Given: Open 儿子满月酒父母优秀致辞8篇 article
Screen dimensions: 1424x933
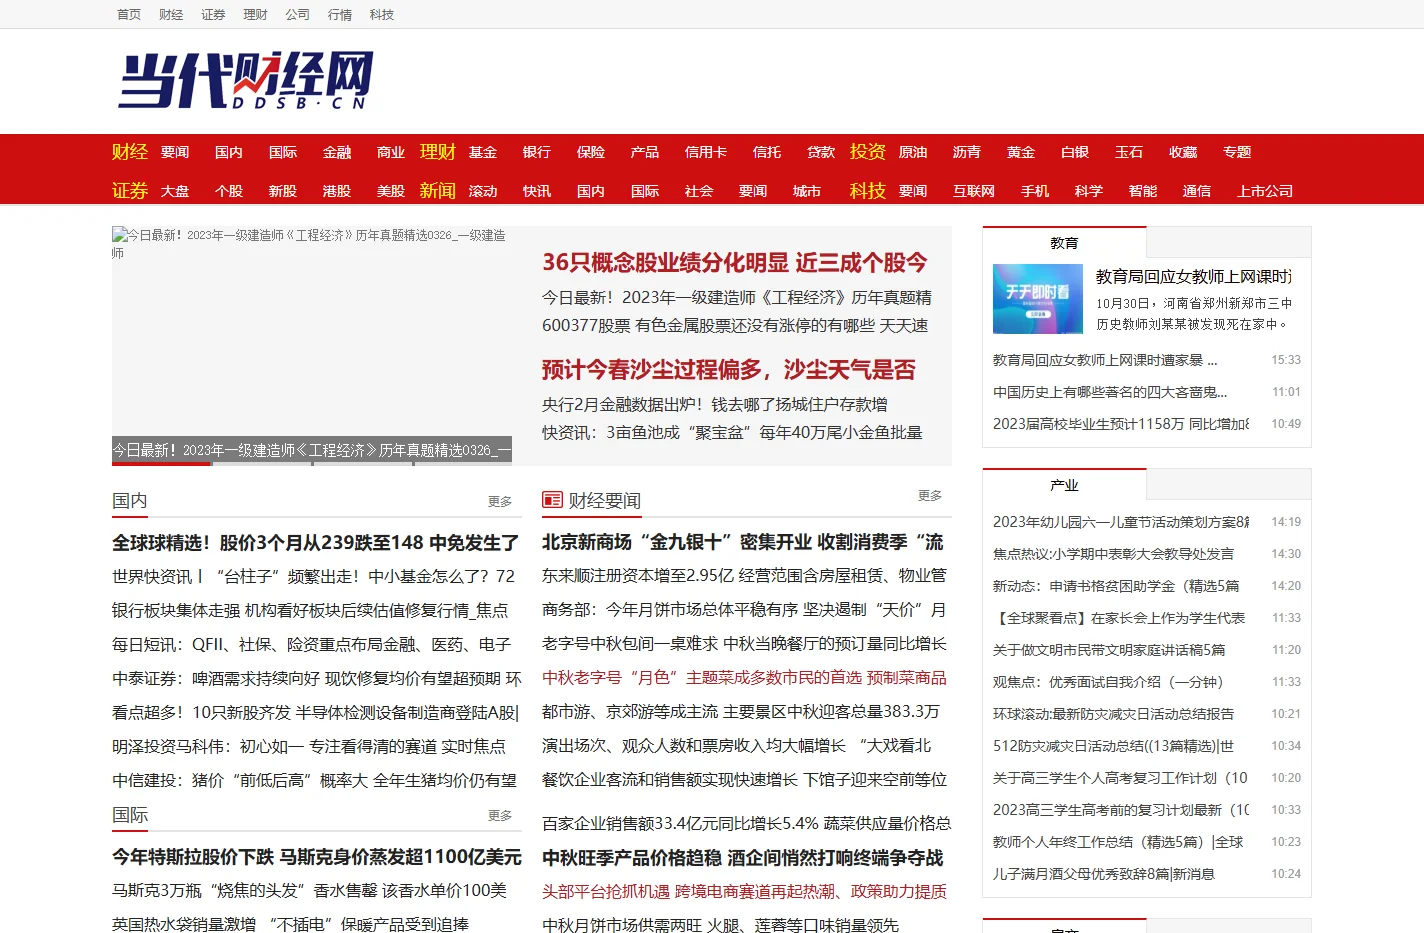Looking at the screenshot, I should click(1104, 874).
